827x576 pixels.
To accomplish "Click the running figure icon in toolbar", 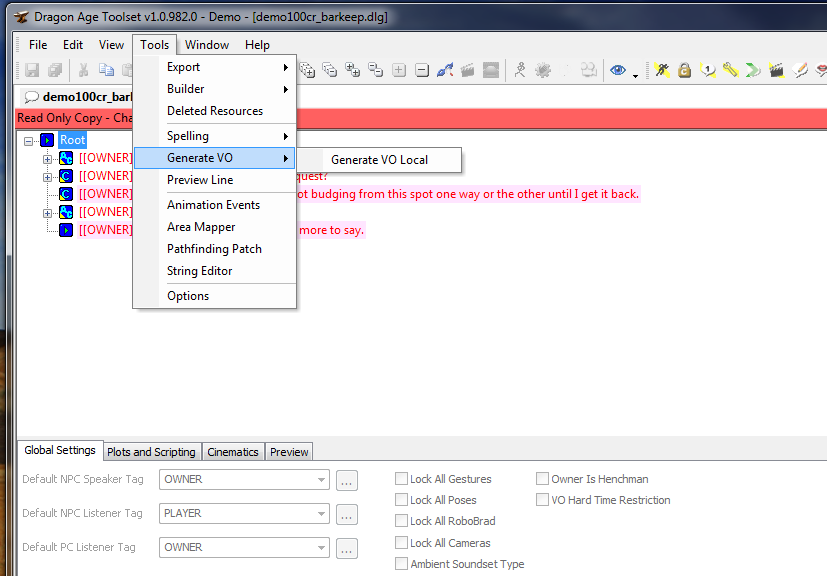I will pyautogui.click(x=520, y=70).
